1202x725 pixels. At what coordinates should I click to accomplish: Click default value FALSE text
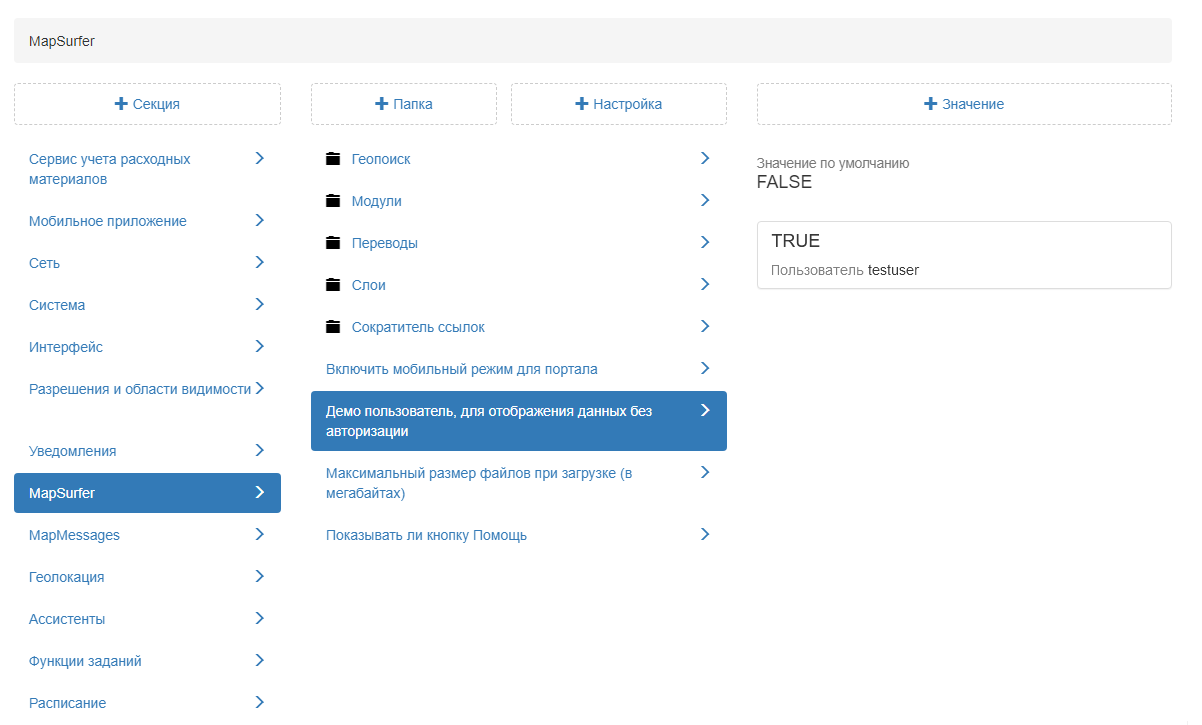[x=785, y=182]
